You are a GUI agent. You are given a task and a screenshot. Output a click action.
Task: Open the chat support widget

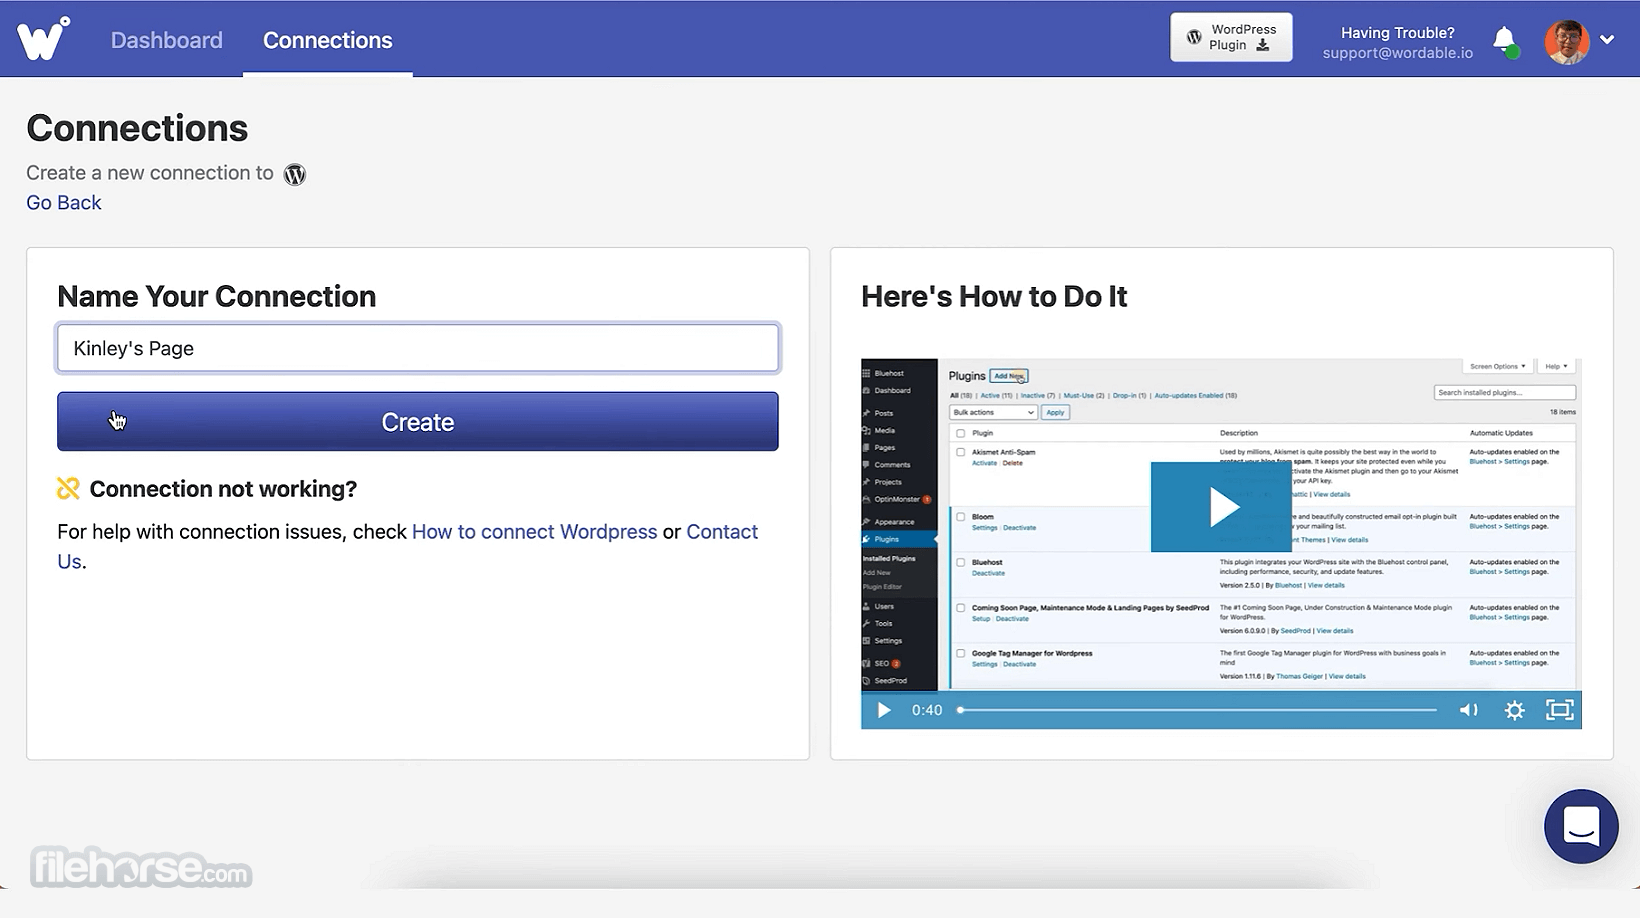(x=1581, y=826)
